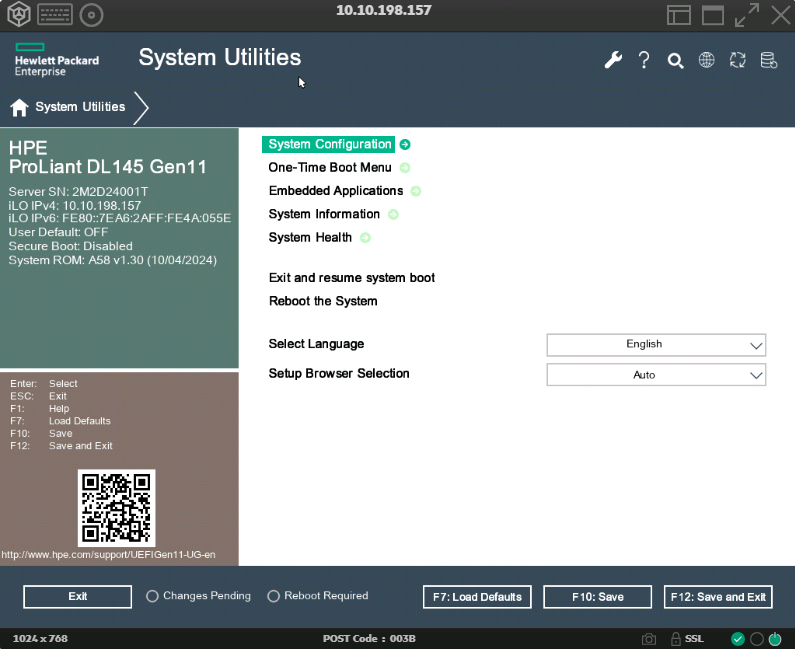Click the Secure Boot: Disabled text
Viewport: 795px width, 649px height.
(x=70, y=246)
